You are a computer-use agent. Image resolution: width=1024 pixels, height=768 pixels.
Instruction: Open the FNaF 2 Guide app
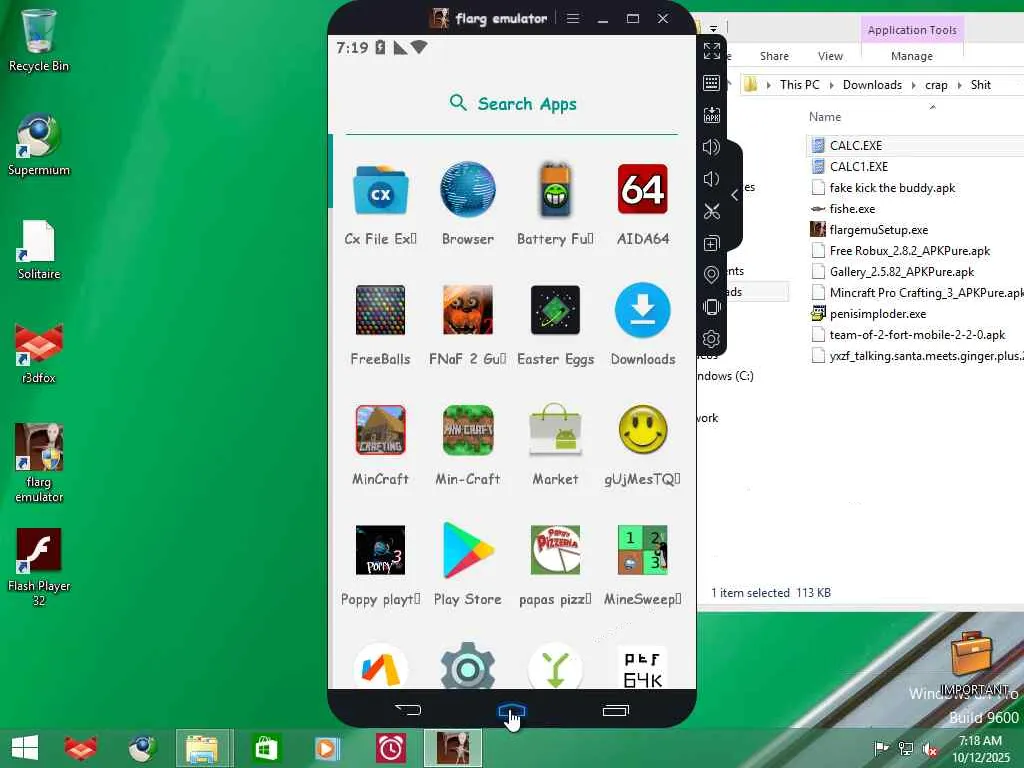coord(468,310)
